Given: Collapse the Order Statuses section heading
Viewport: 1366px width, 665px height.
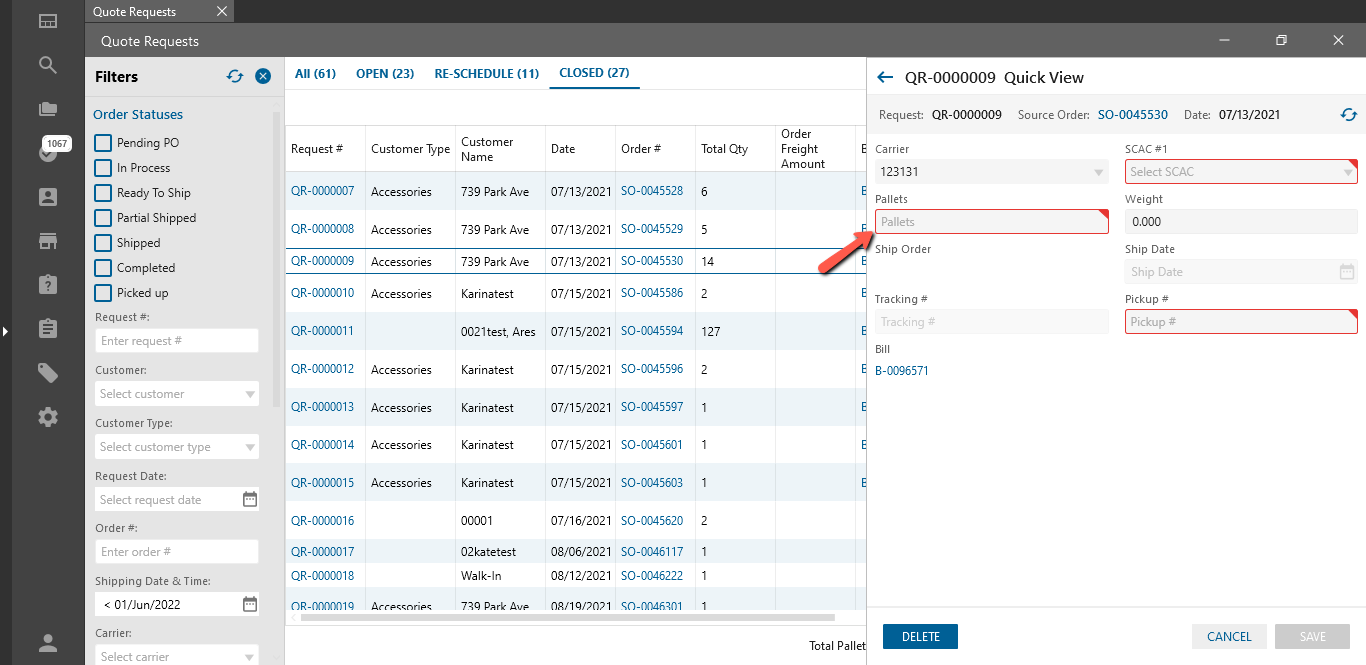Looking at the screenshot, I should (x=138, y=114).
